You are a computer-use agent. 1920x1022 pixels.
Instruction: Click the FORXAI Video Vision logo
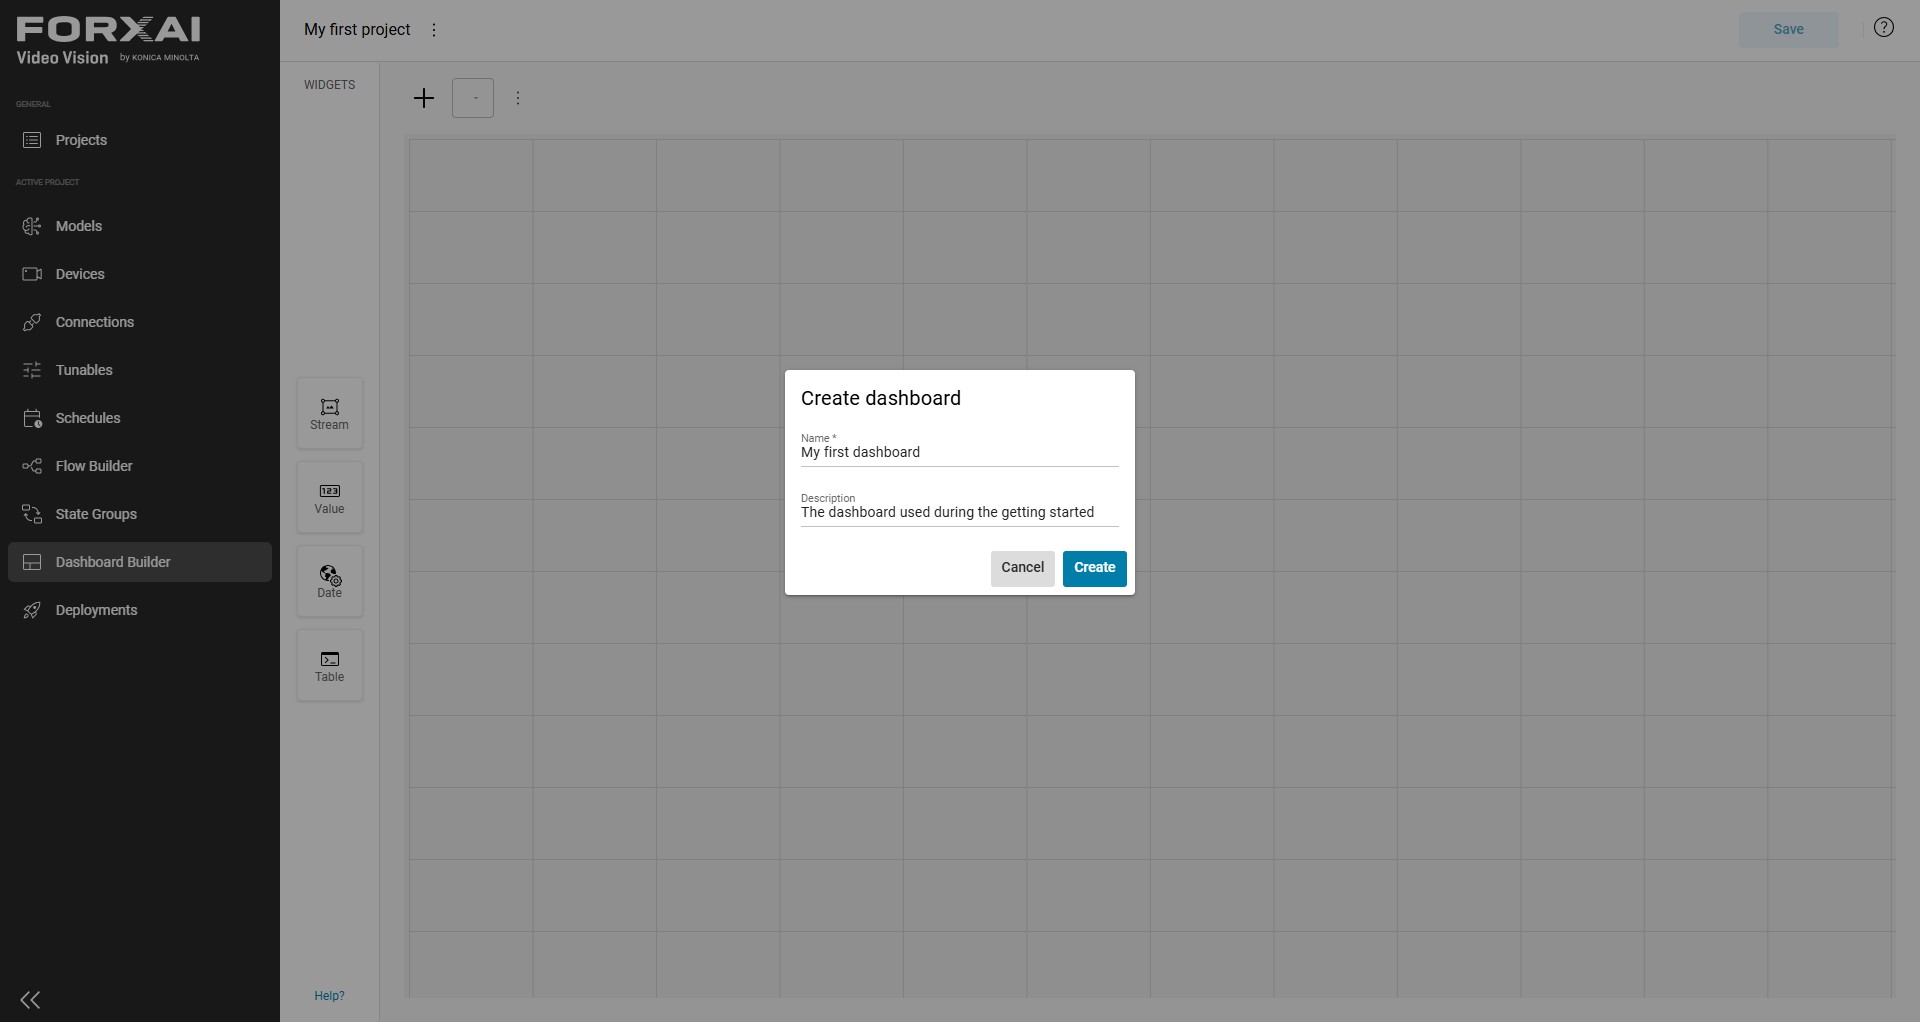tap(108, 41)
